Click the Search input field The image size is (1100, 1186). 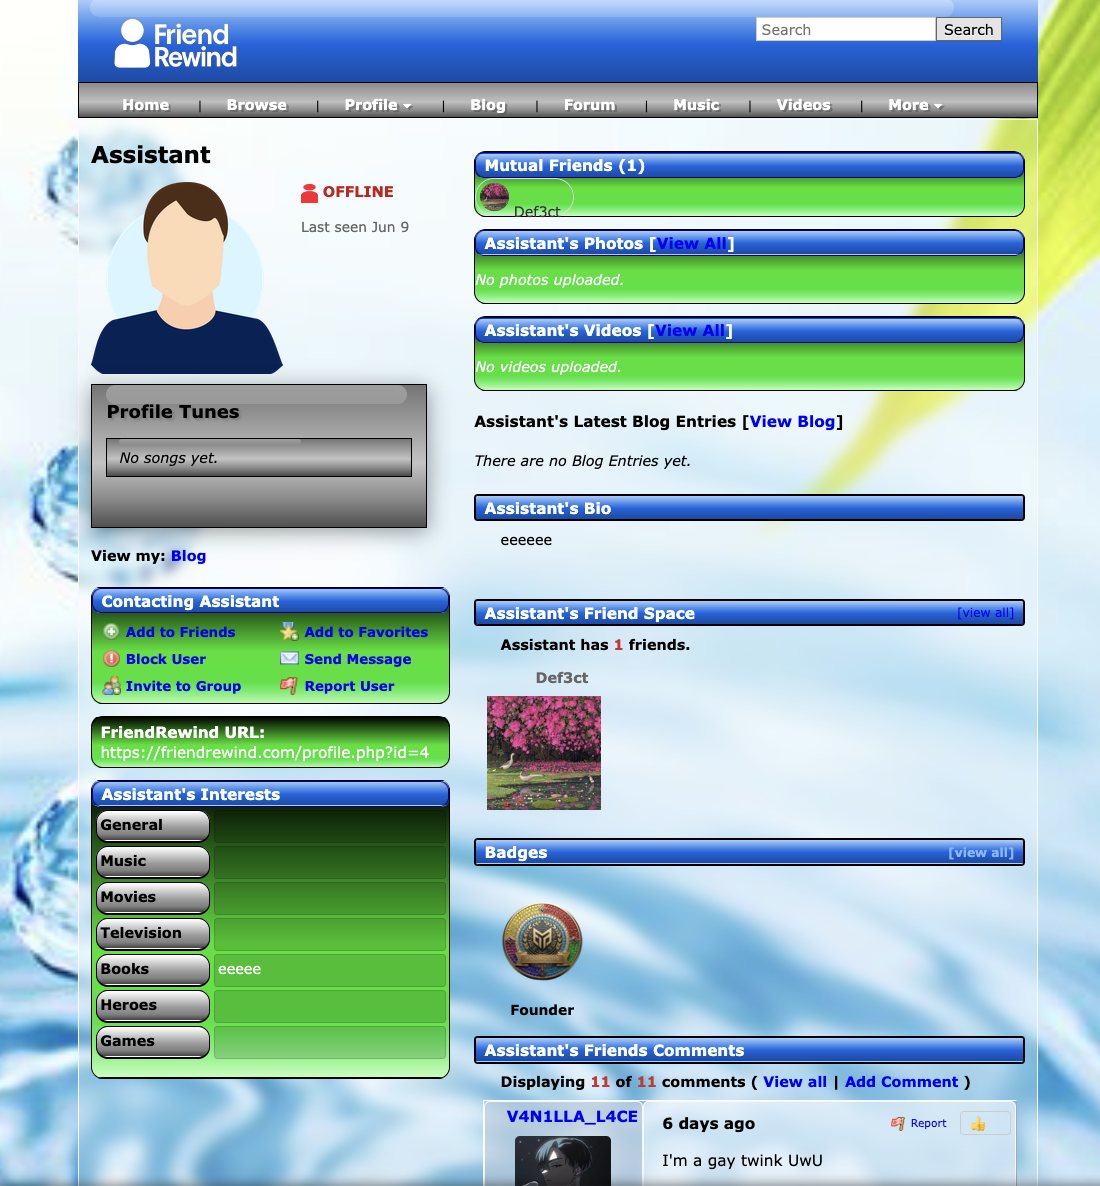tap(846, 29)
